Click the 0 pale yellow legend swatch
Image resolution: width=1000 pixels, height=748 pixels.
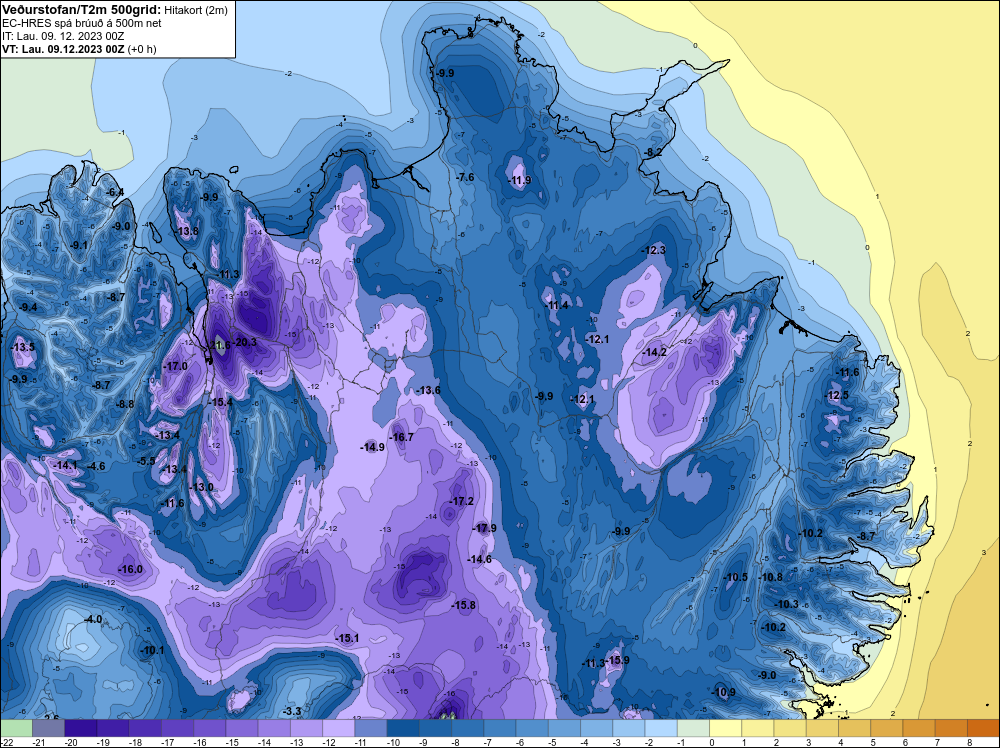[726, 728]
